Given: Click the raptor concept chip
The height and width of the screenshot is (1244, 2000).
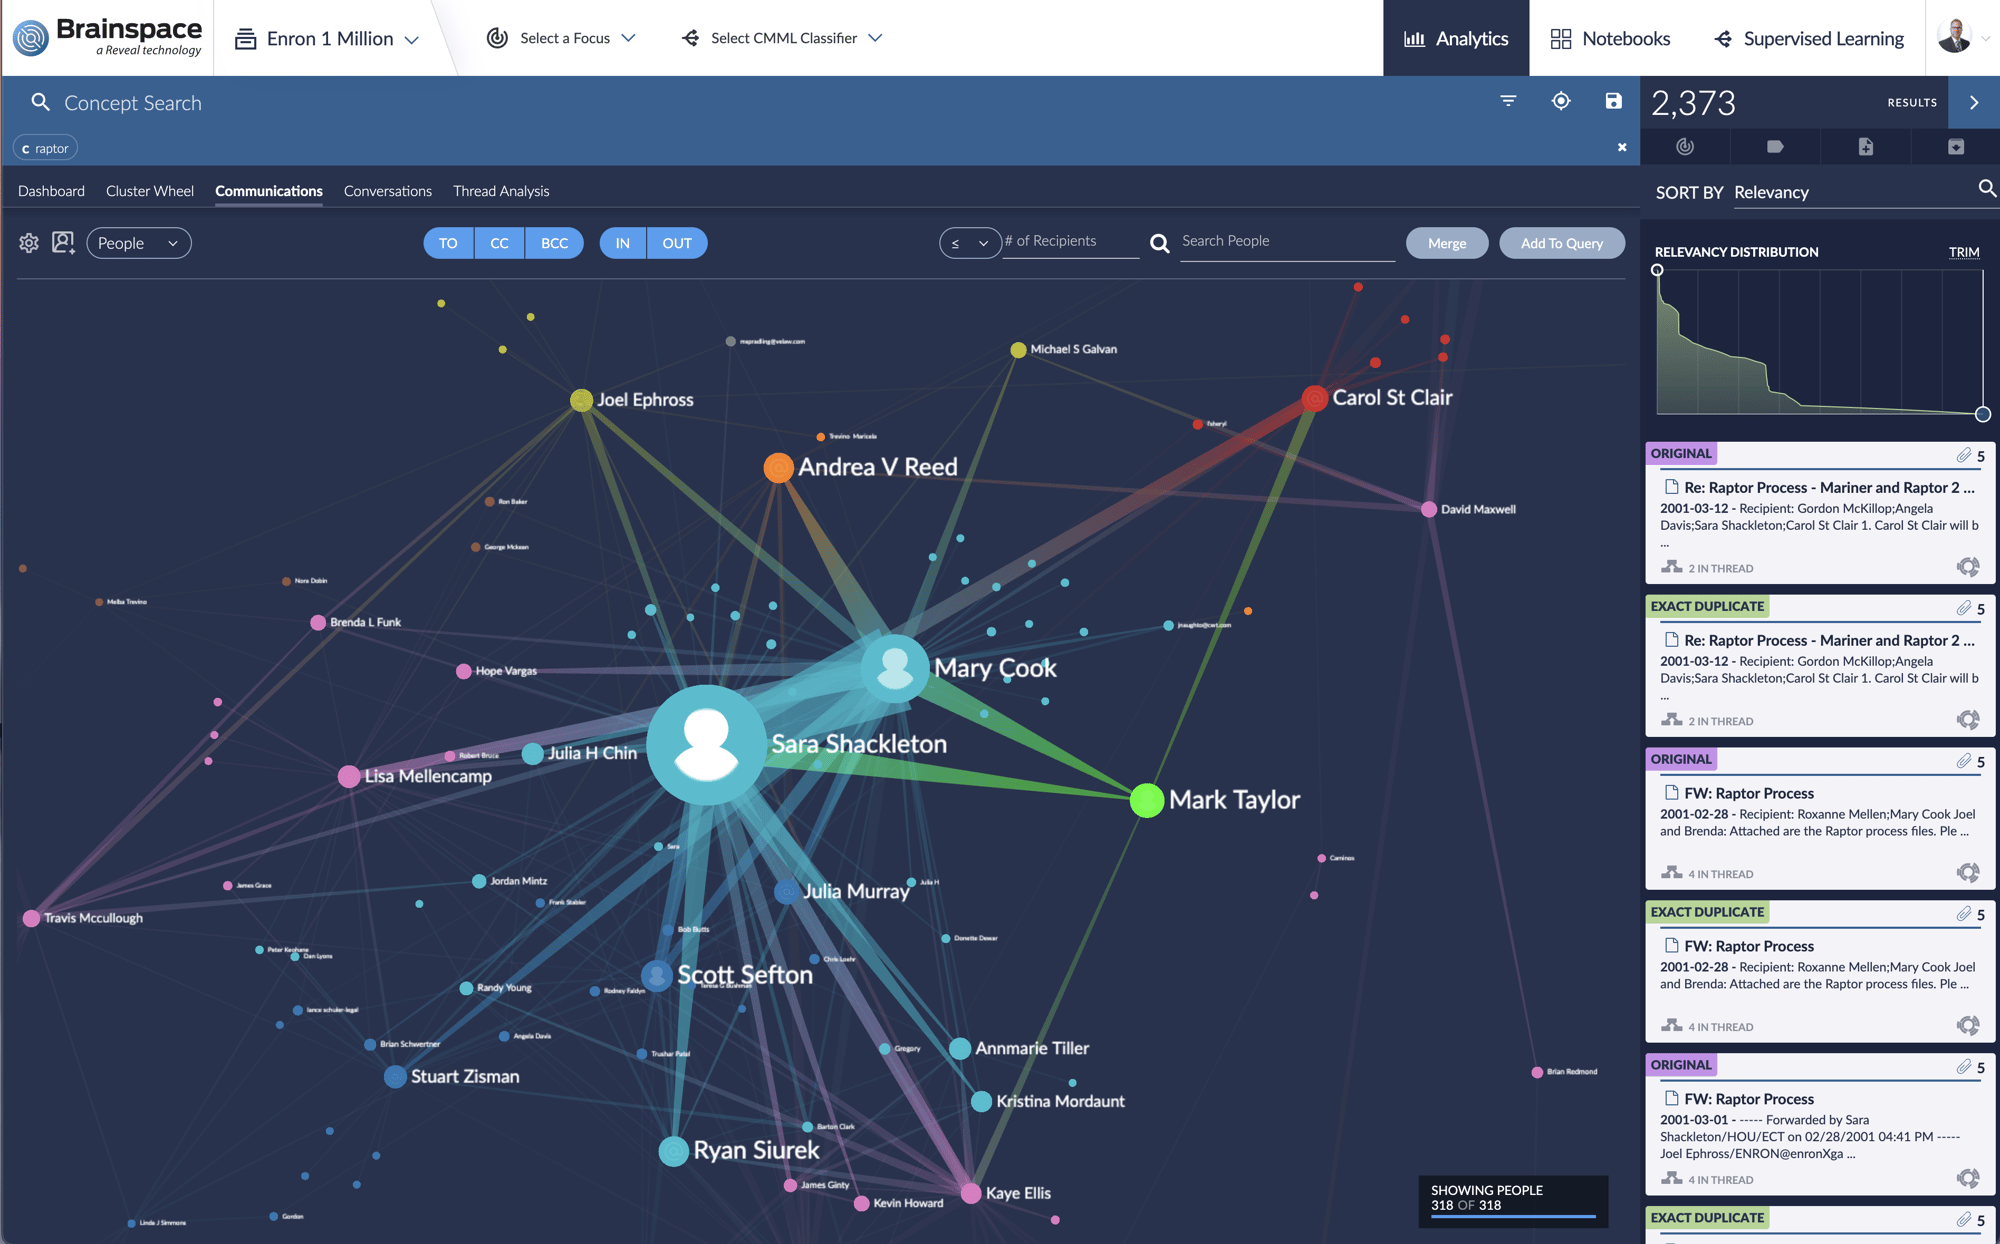Looking at the screenshot, I should pos(46,148).
